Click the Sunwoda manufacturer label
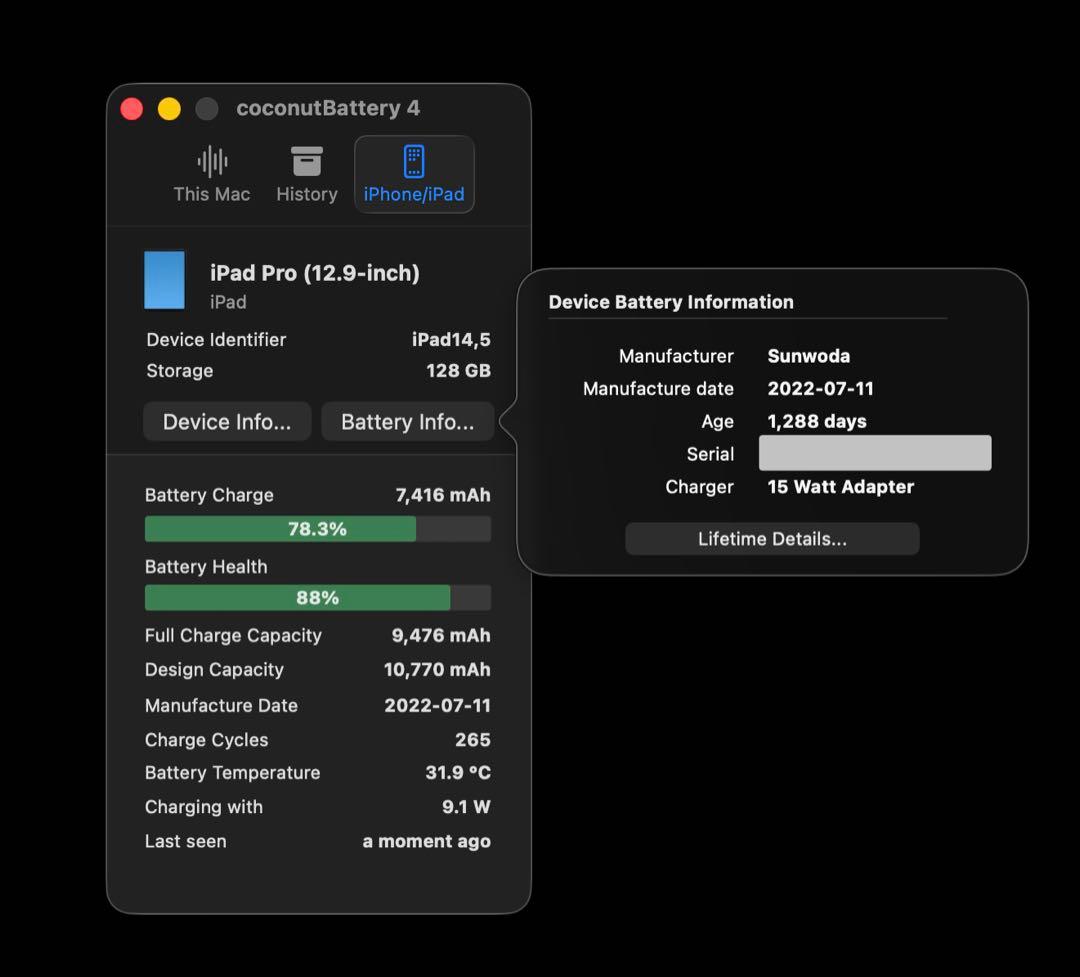The image size is (1080, 977). pos(808,355)
